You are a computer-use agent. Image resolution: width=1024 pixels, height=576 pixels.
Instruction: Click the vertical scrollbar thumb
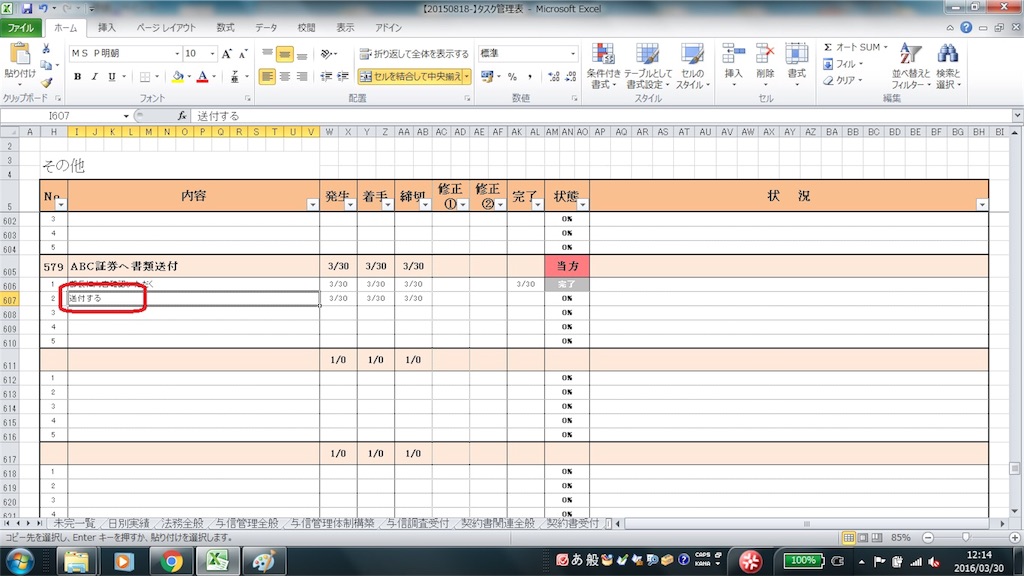click(x=1014, y=468)
